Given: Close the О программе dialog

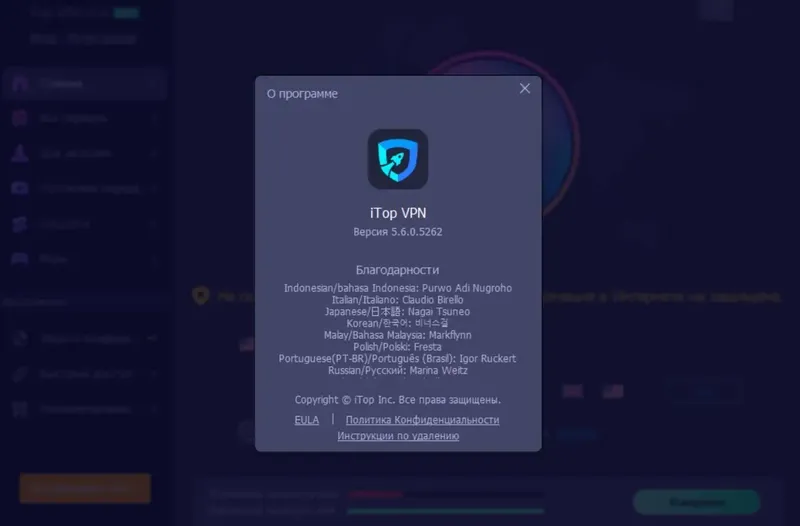Looking at the screenshot, I should (524, 89).
